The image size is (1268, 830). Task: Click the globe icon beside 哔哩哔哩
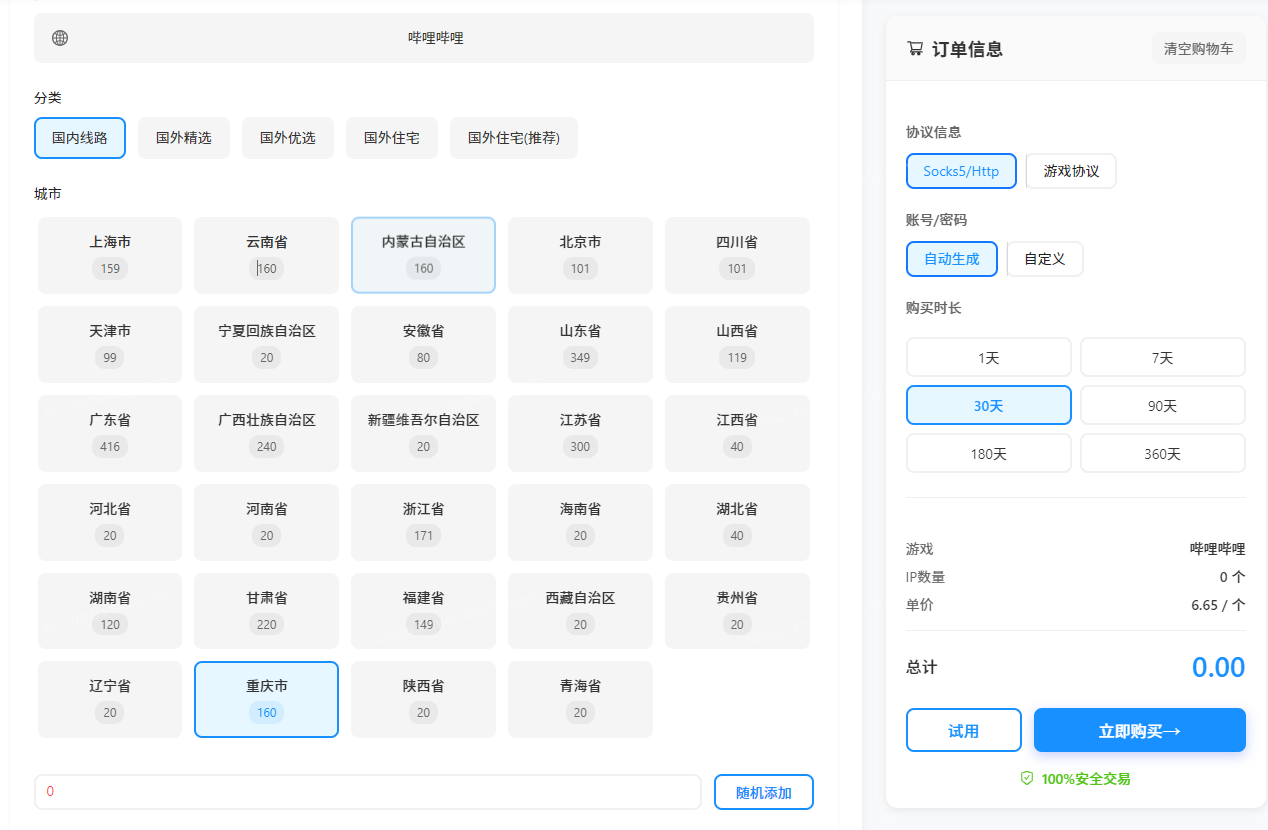[59, 37]
